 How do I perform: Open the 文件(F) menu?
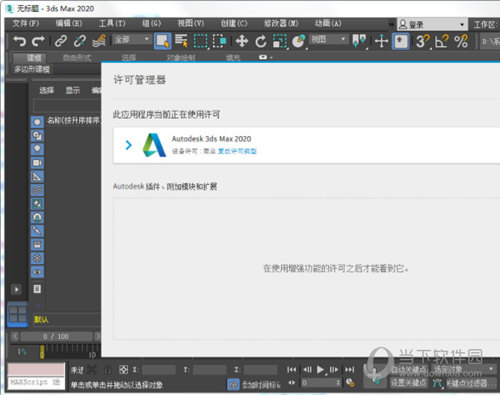(x=26, y=24)
